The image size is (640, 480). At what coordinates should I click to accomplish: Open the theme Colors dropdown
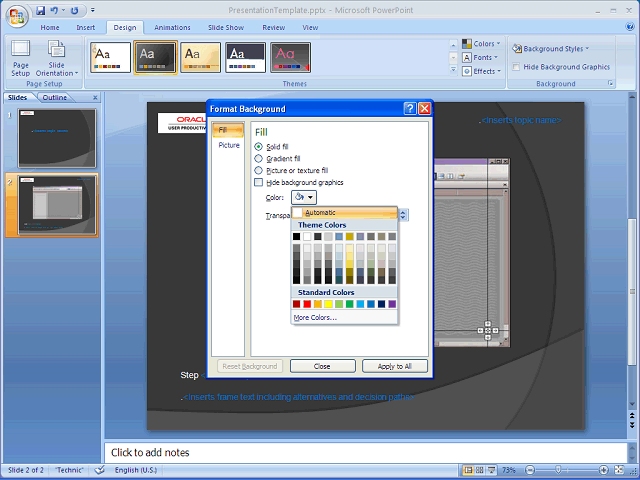(481, 44)
